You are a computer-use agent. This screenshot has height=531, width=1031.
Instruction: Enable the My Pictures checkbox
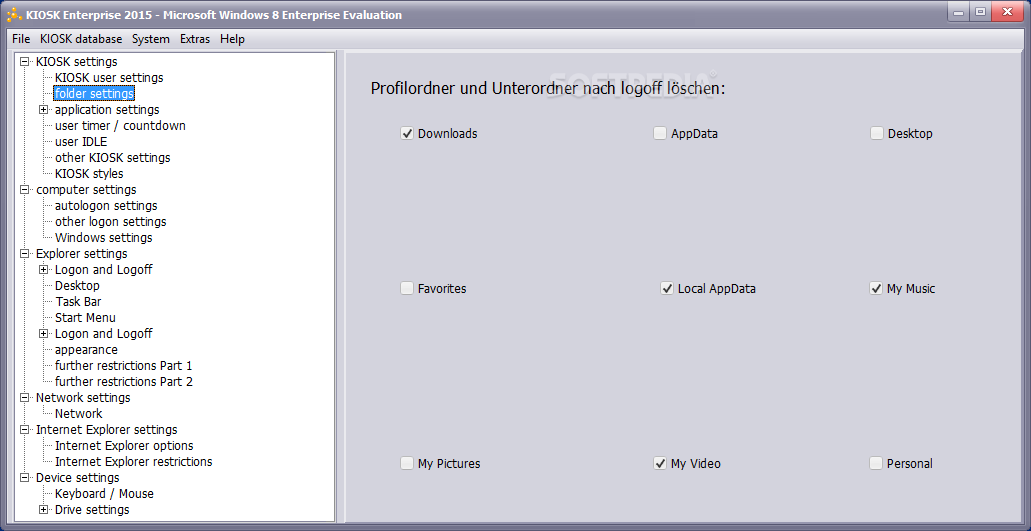pos(406,463)
